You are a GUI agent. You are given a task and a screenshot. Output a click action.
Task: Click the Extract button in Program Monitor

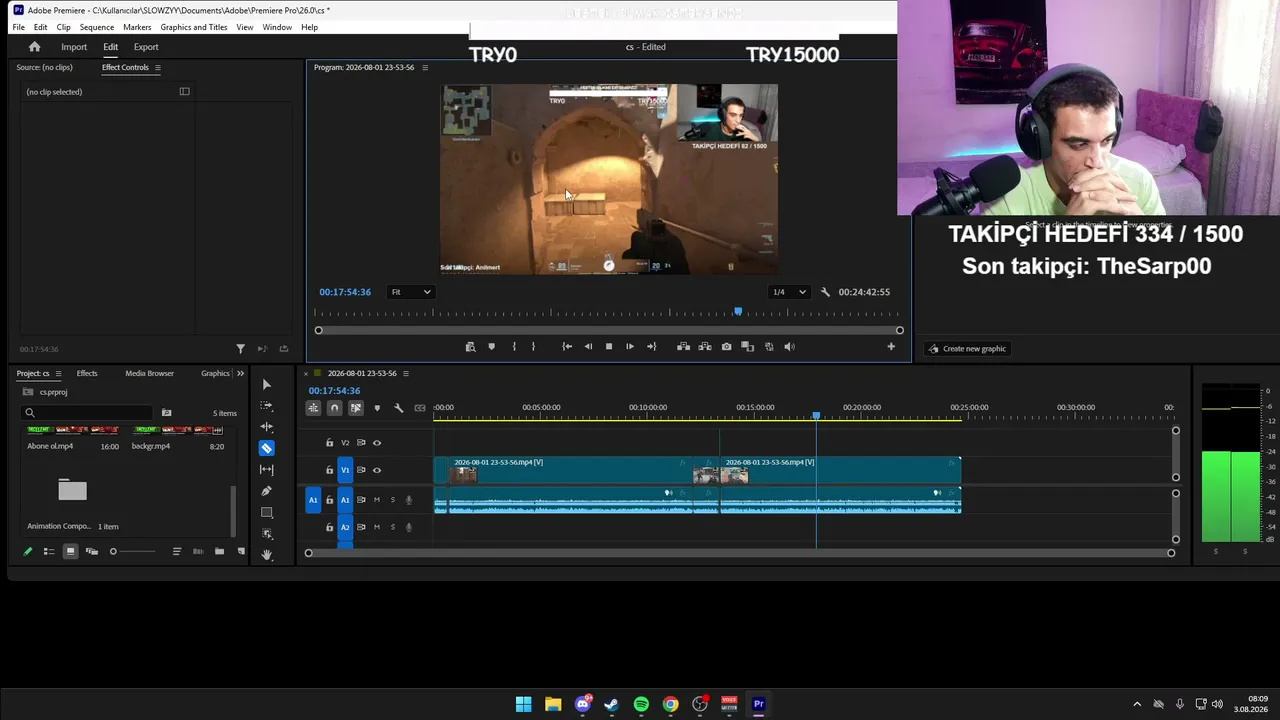pos(705,347)
